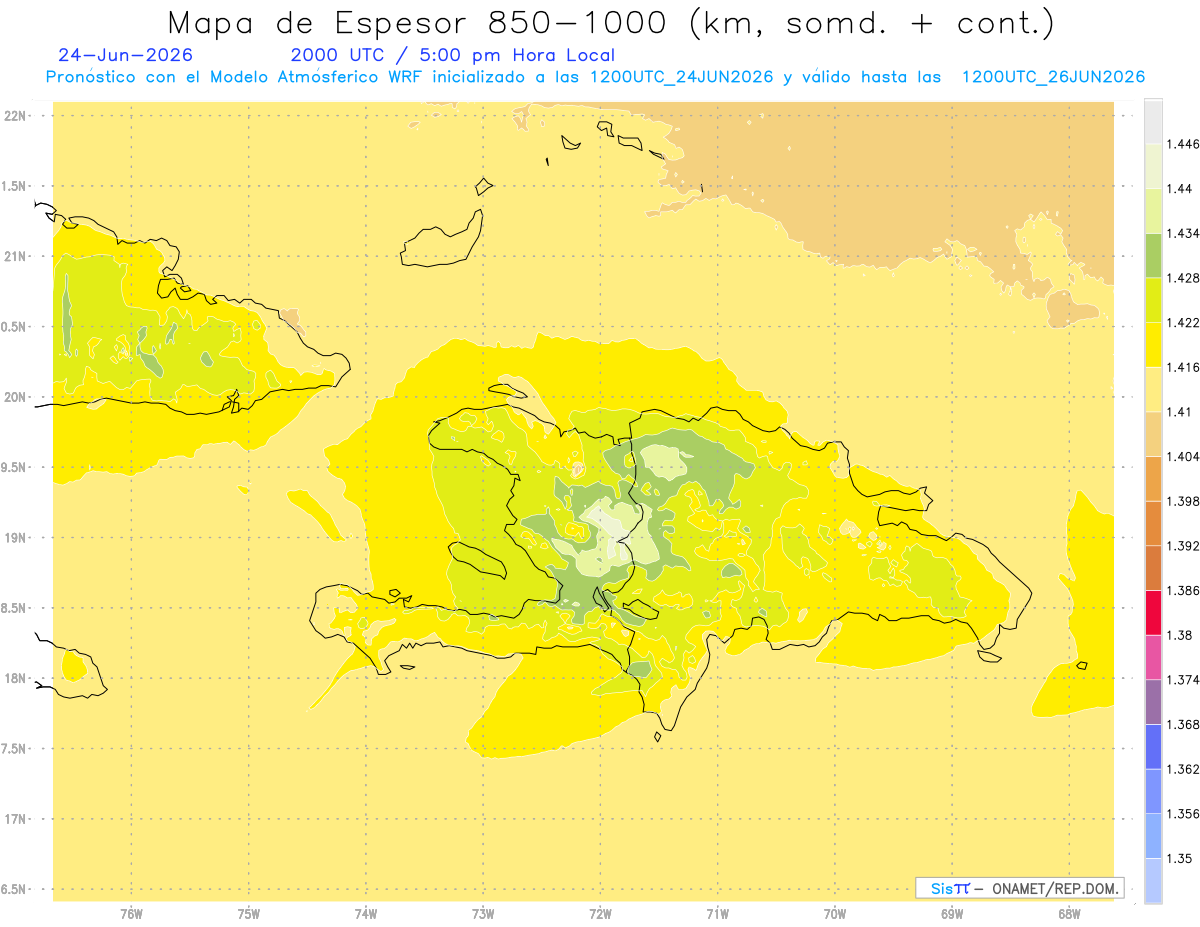Click the colorbar value 1.41

click(1179, 412)
